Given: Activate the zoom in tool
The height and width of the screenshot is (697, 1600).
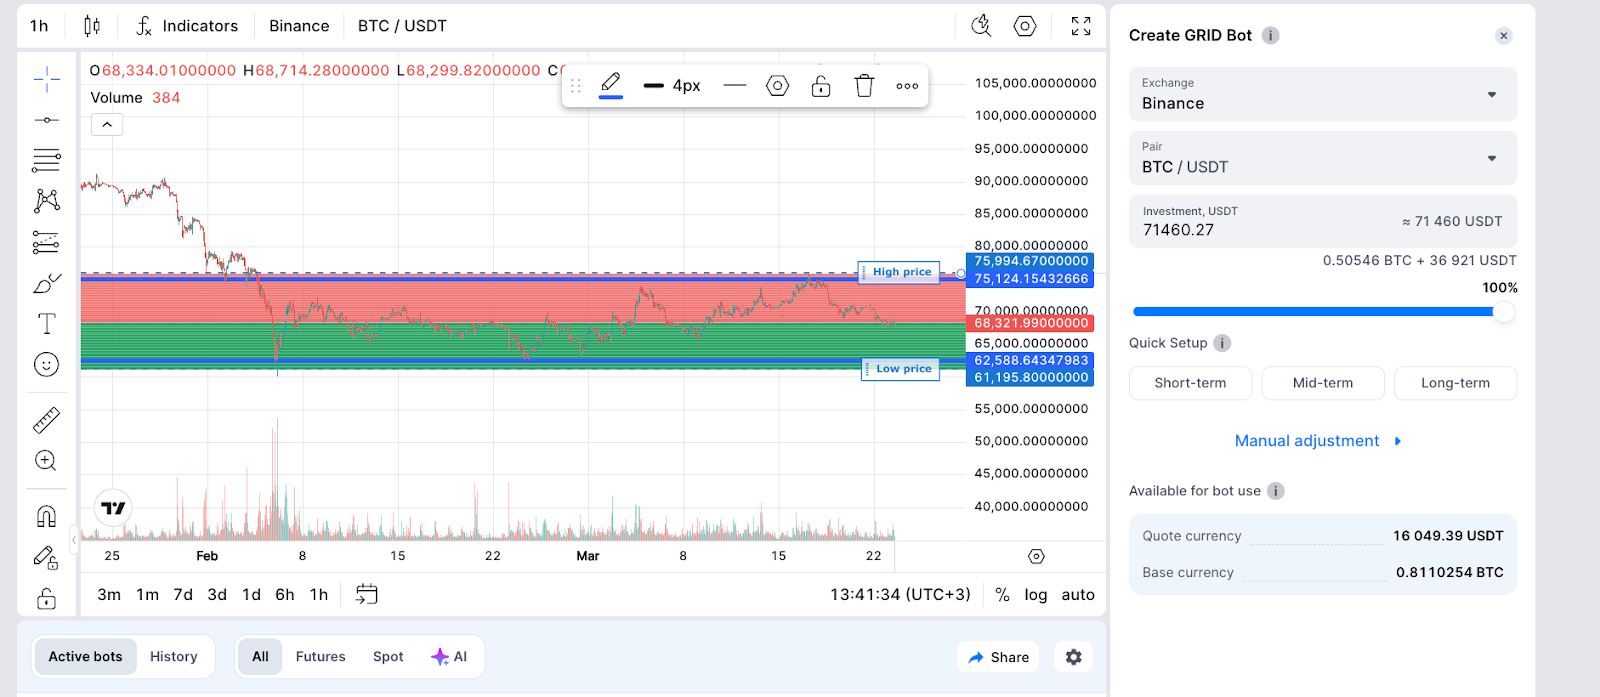Looking at the screenshot, I should point(46,461).
